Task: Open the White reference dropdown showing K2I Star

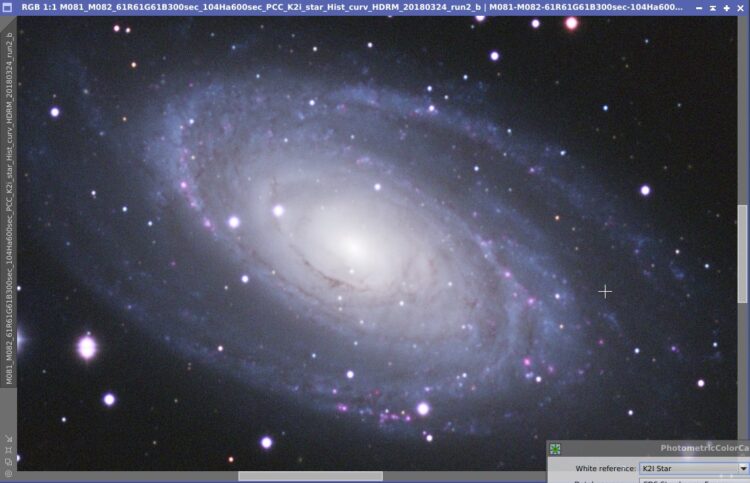Action: pos(694,468)
